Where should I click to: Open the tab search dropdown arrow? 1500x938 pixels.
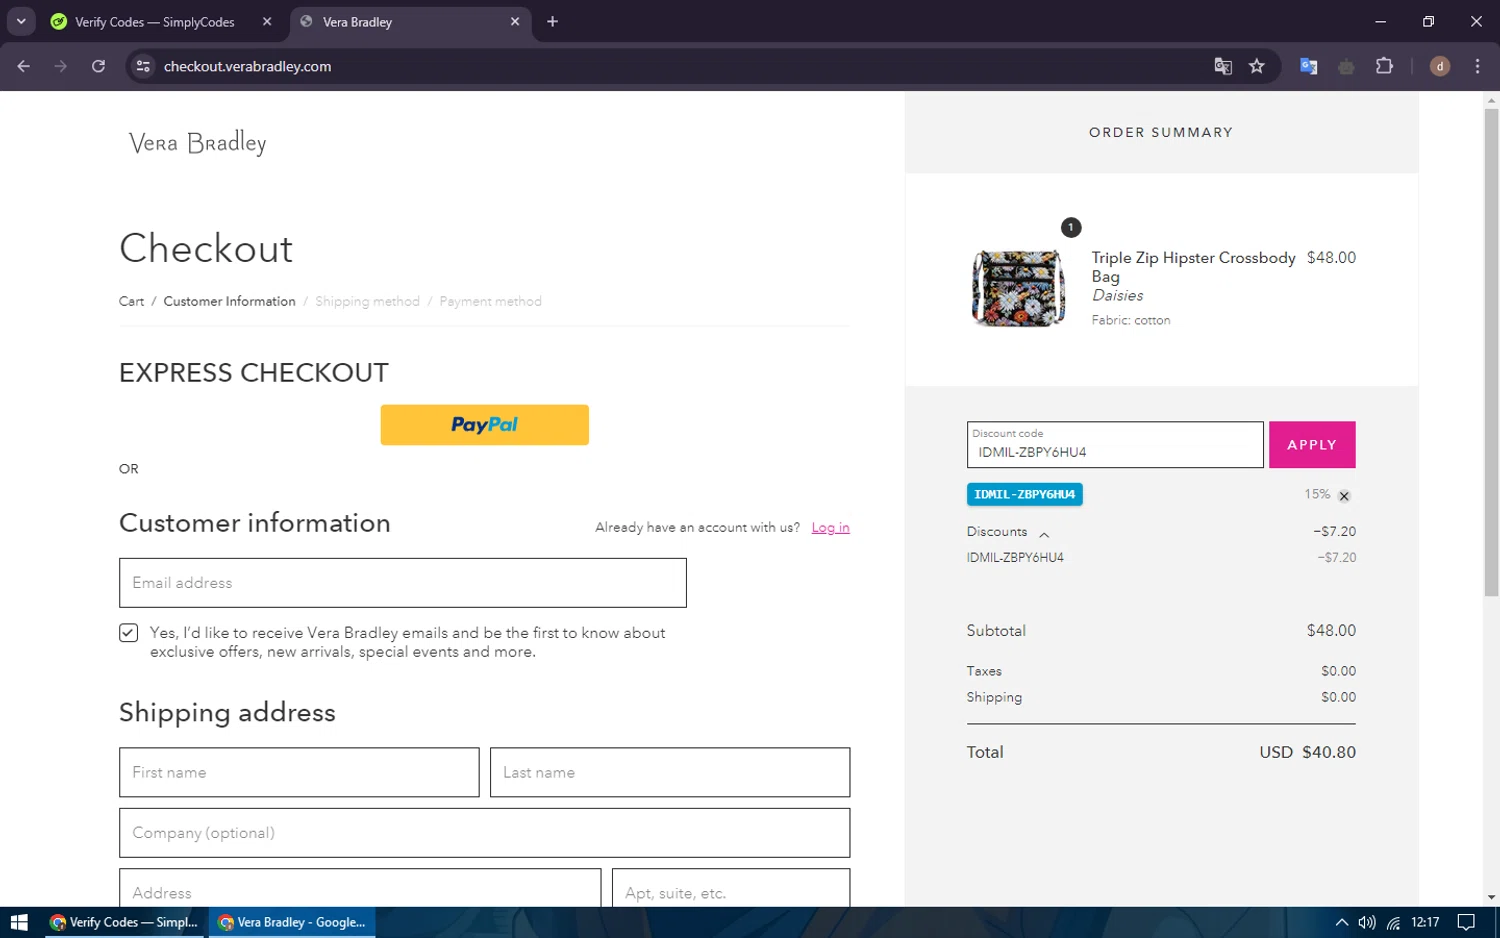click(x=21, y=21)
